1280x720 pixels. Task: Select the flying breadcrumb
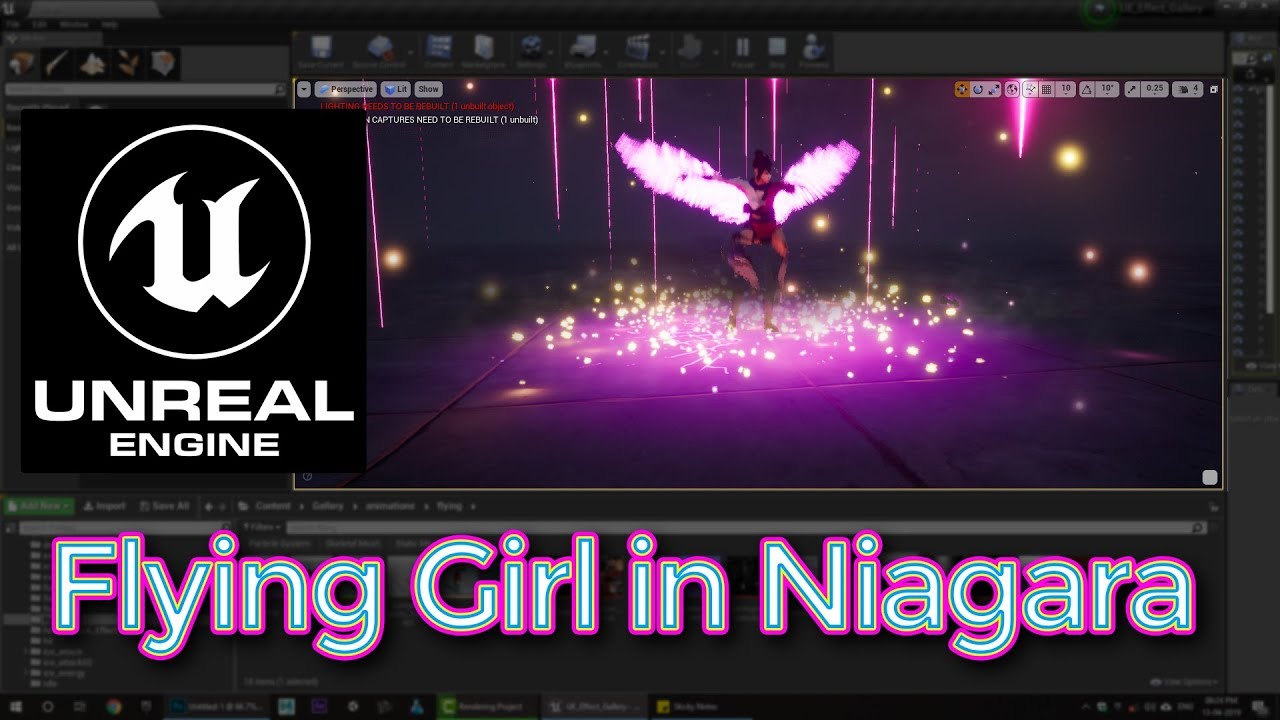coord(450,506)
